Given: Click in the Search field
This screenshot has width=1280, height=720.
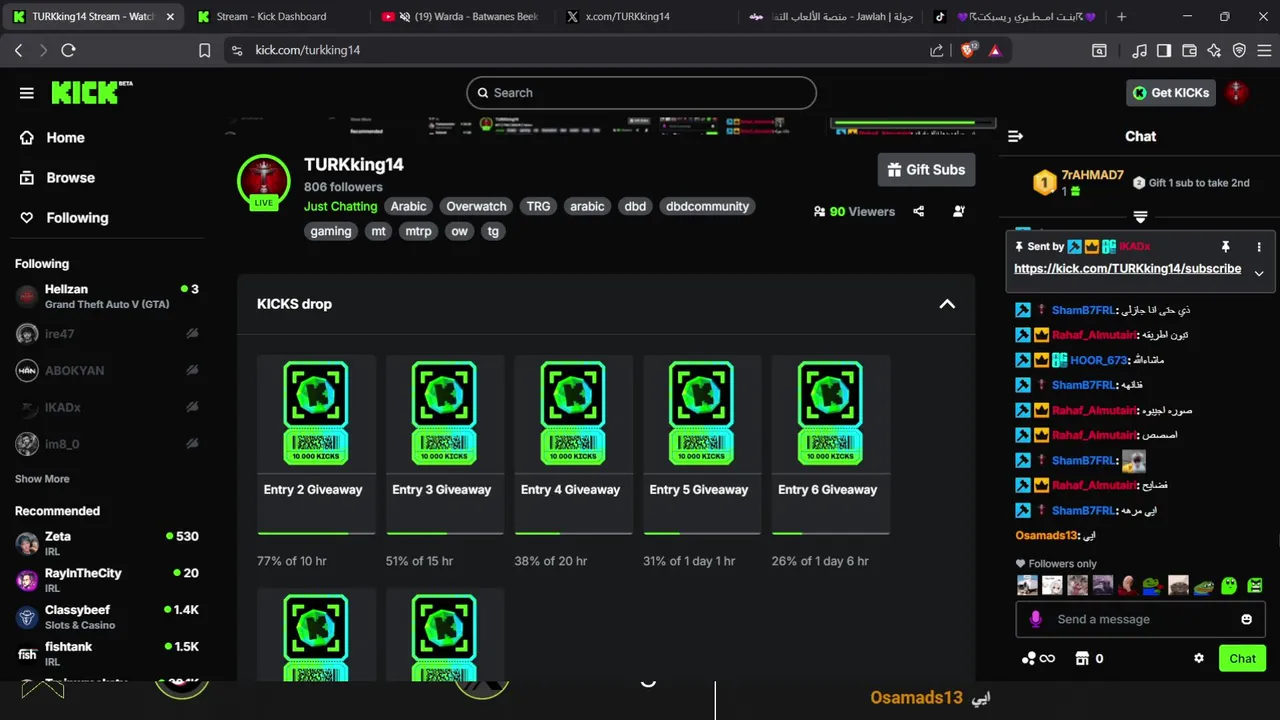Looking at the screenshot, I should click(641, 93).
